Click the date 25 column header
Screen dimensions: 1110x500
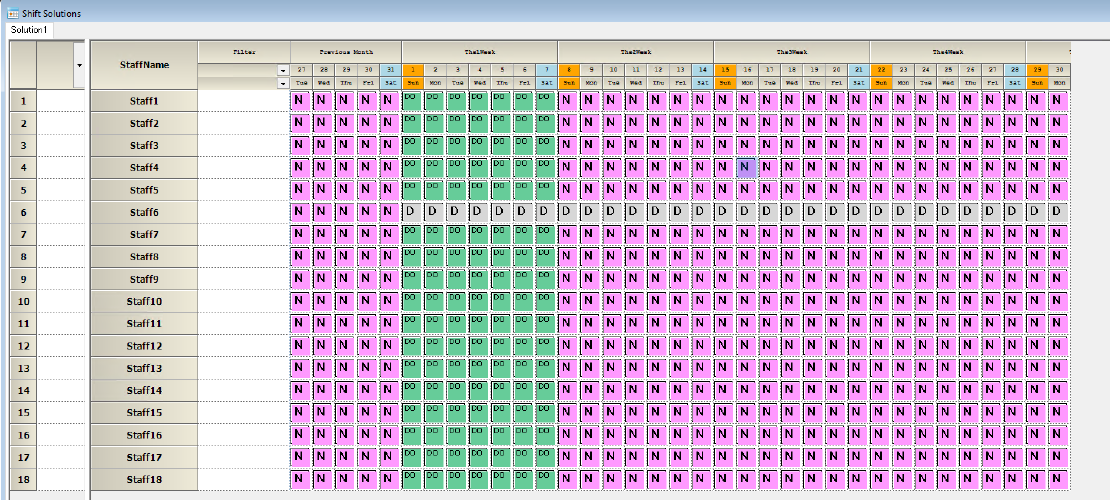(947, 70)
